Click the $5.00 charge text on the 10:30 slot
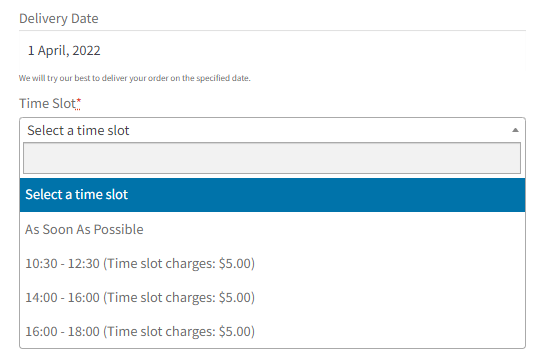This screenshot has height=364, width=554. [x=235, y=263]
